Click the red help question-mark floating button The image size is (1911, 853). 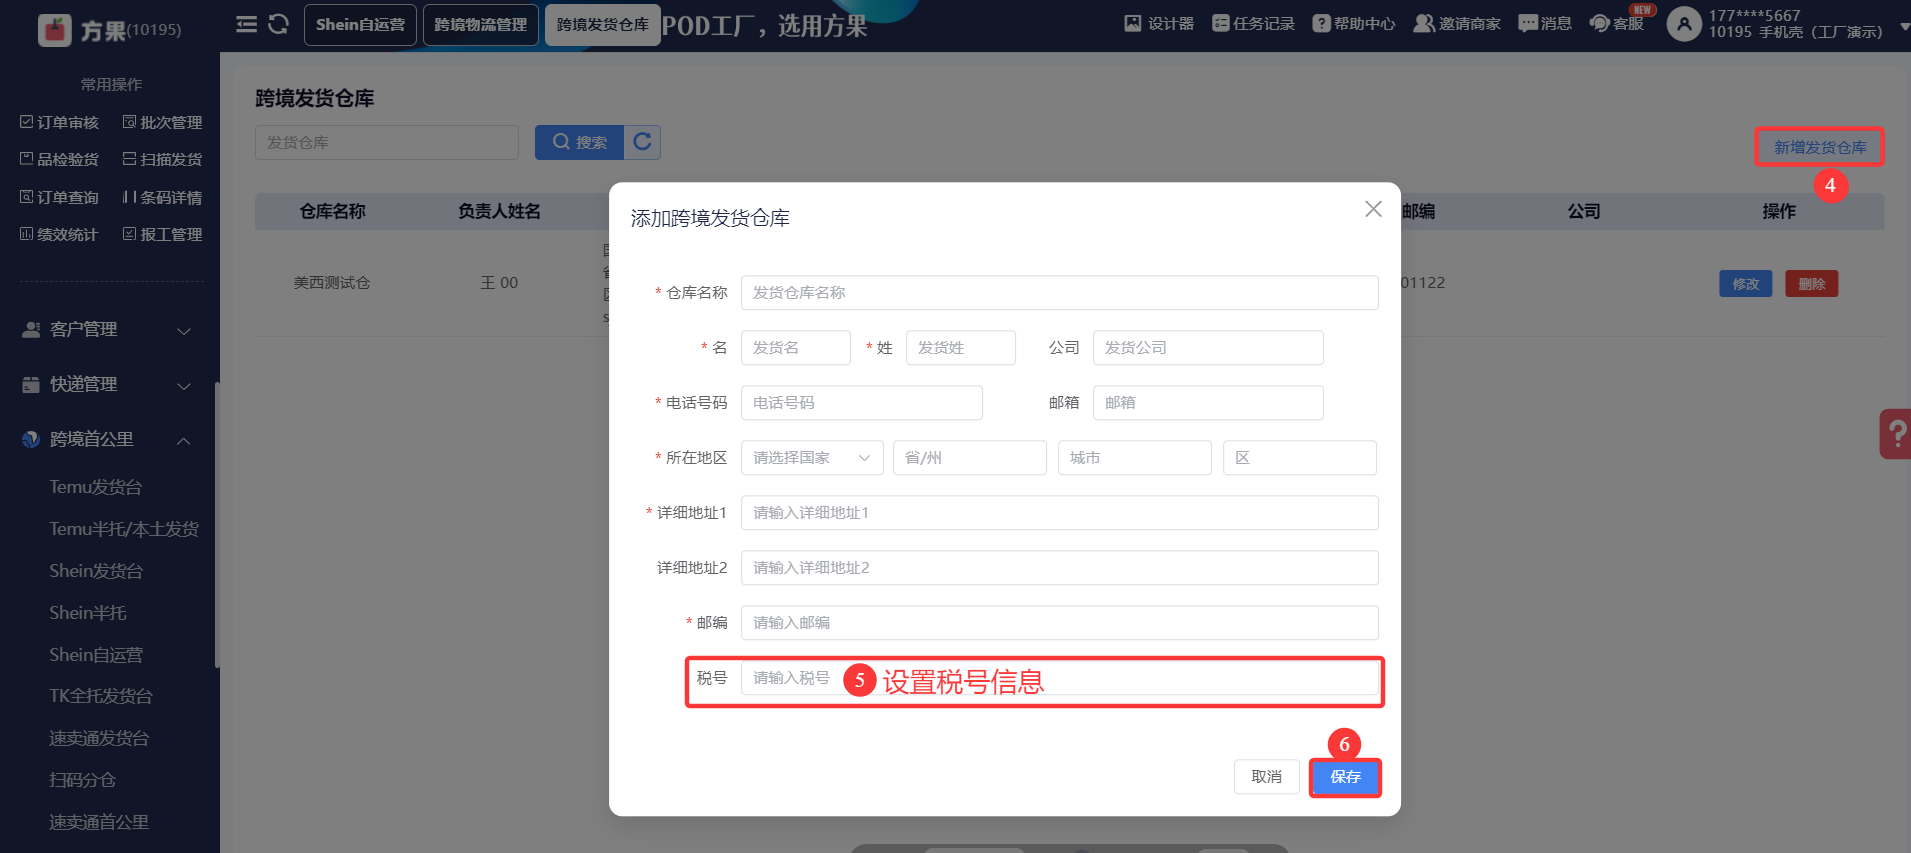pos(1895,434)
